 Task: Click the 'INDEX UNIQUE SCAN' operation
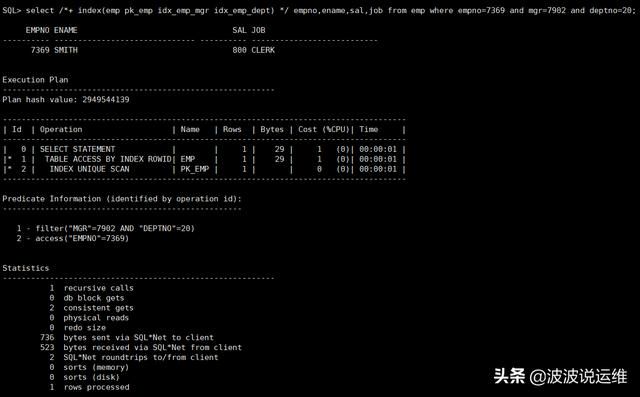pyautogui.click(x=89, y=169)
